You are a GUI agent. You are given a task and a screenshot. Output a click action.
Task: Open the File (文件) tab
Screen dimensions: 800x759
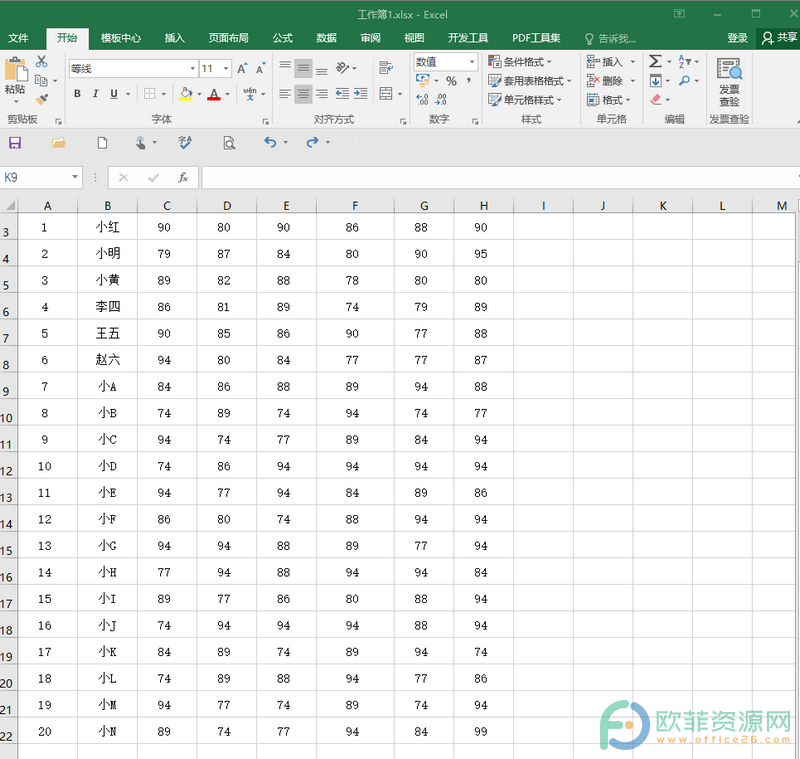click(18, 38)
